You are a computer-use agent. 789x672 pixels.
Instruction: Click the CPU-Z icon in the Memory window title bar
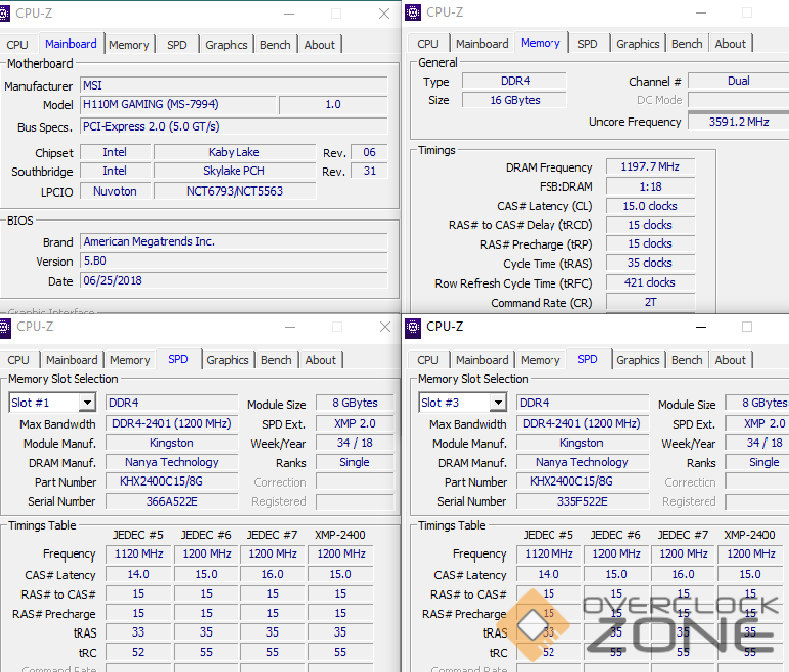point(414,12)
